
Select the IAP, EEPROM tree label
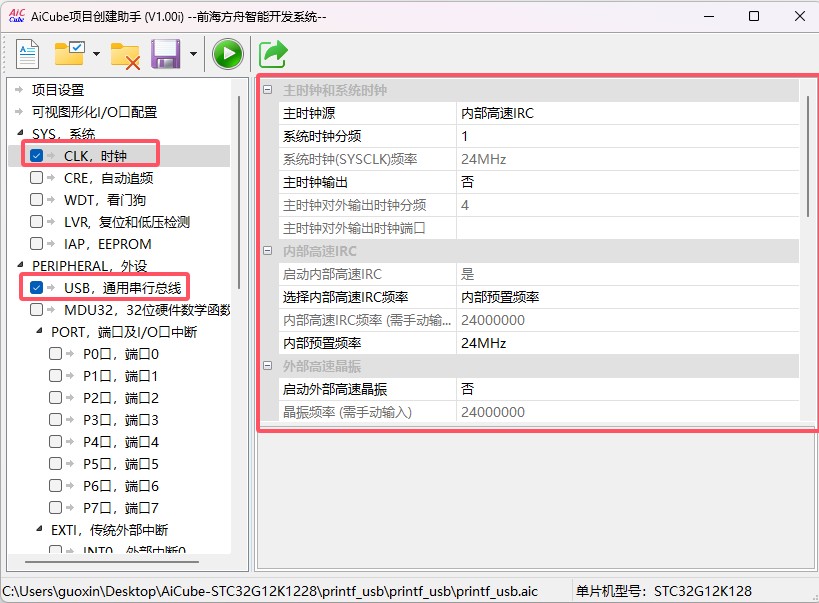click(108, 243)
